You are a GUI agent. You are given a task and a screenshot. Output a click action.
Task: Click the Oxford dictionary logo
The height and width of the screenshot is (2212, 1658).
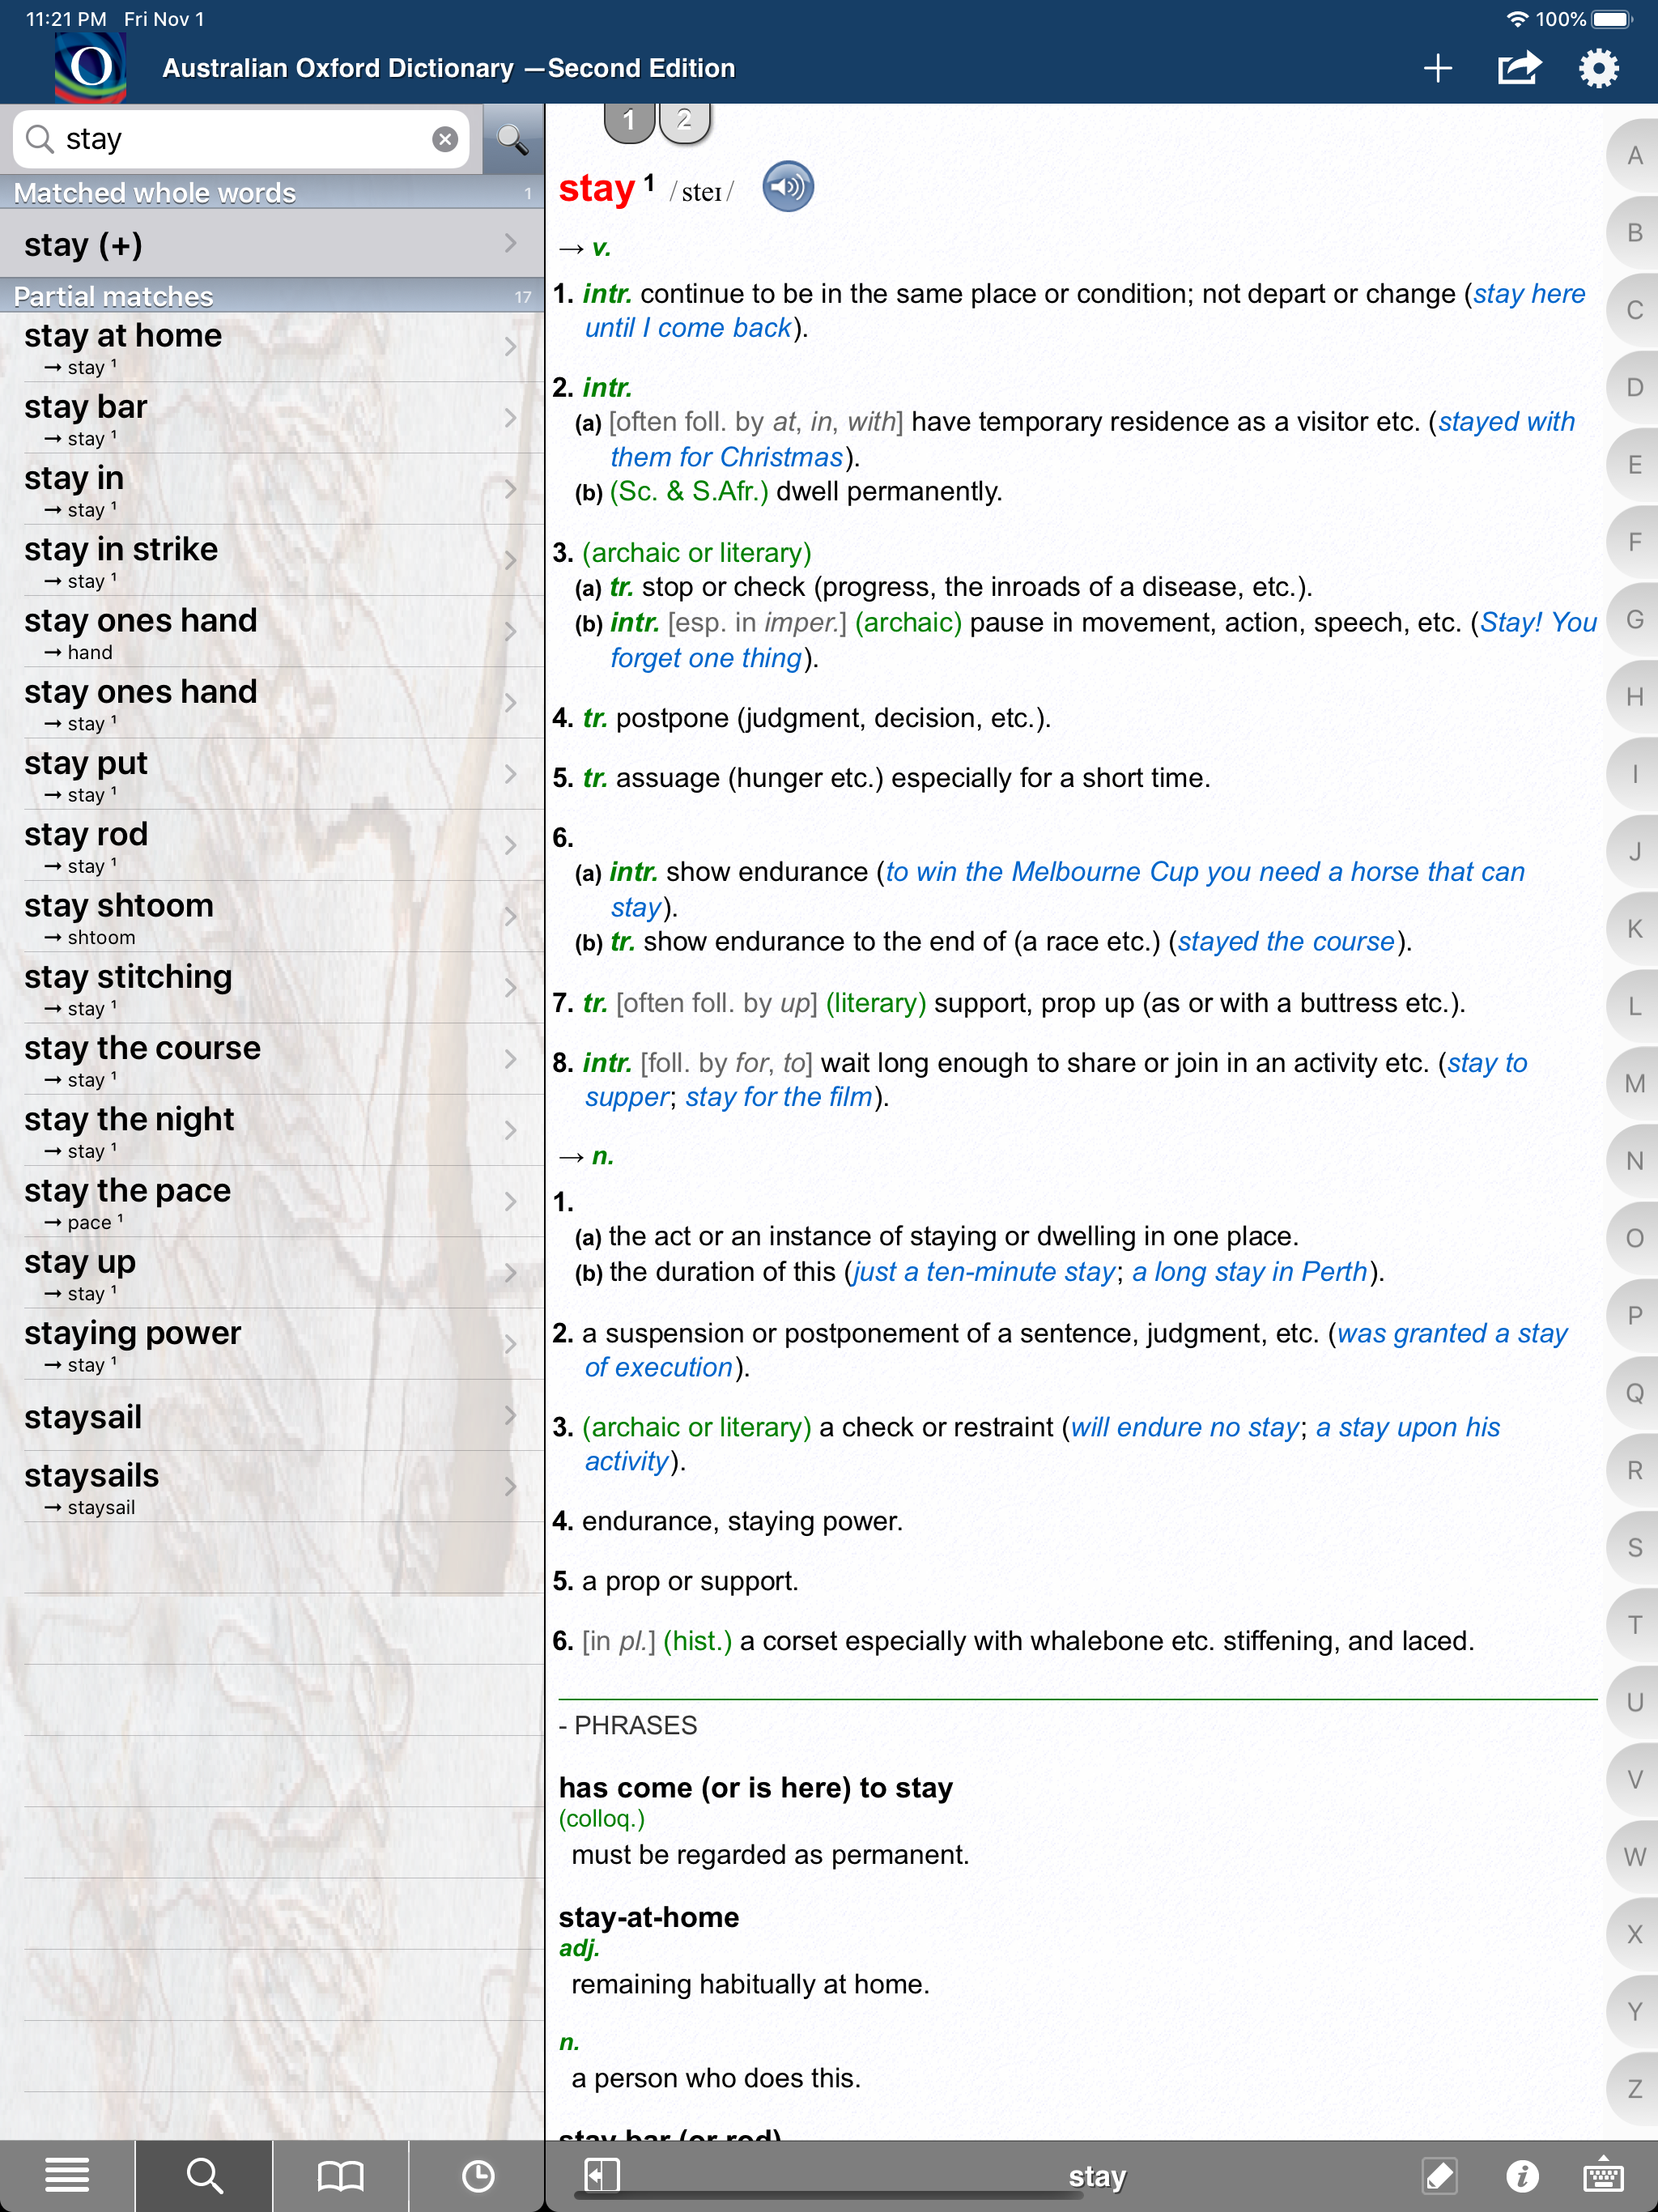click(90, 67)
